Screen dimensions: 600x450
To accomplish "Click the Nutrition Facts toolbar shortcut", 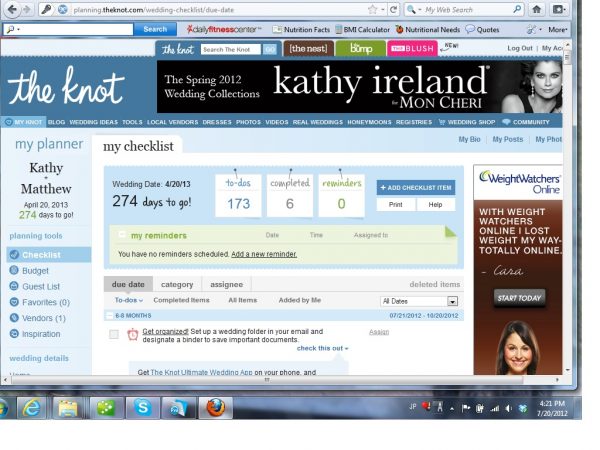I will pos(301,29).
